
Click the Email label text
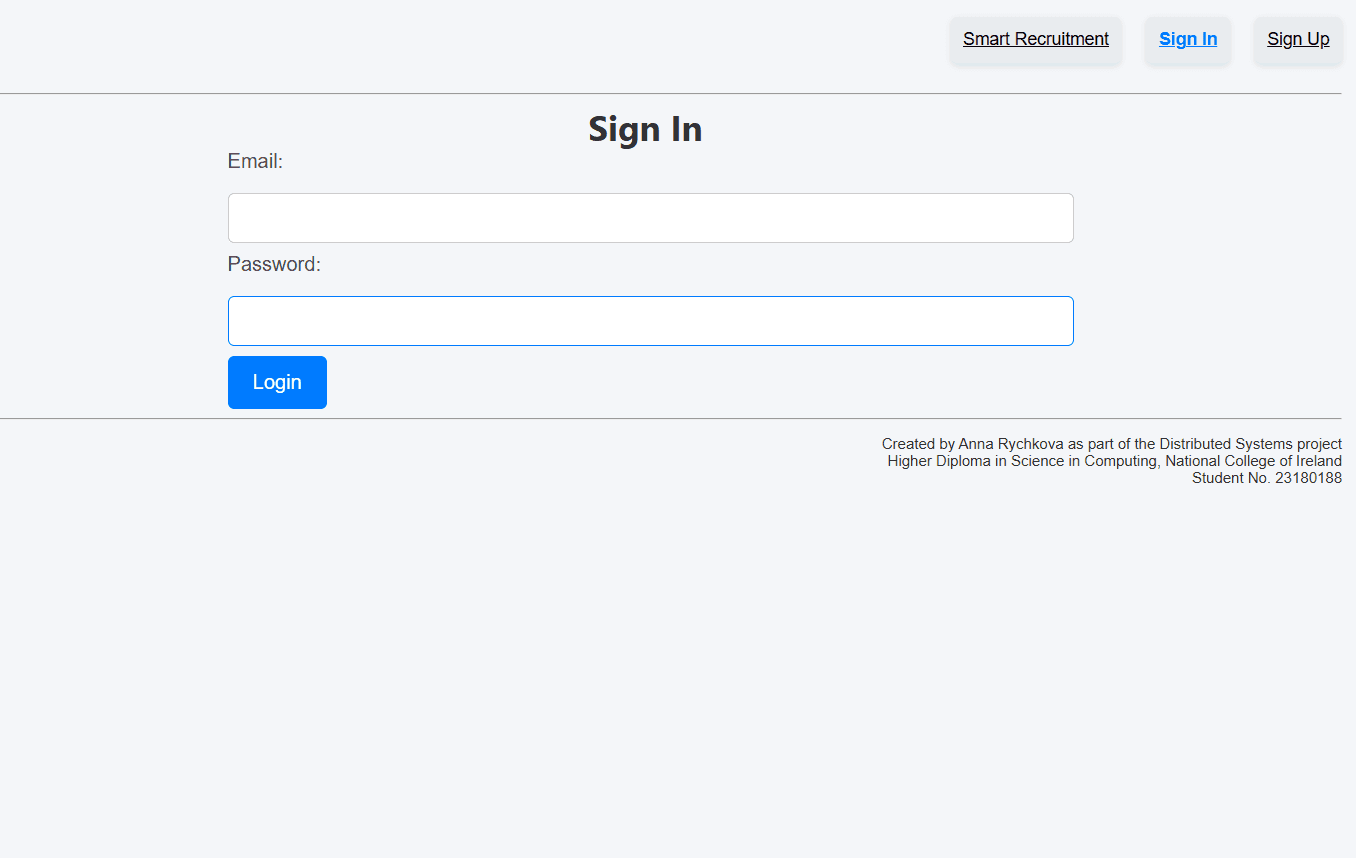point(255,161)
